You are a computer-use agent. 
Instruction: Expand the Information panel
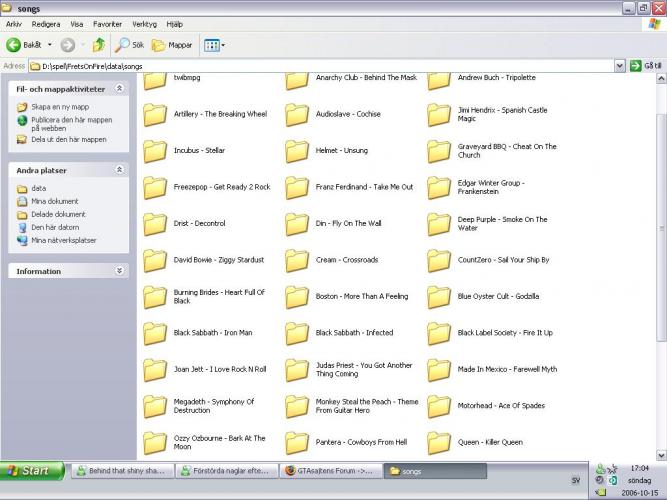point(119,271)
